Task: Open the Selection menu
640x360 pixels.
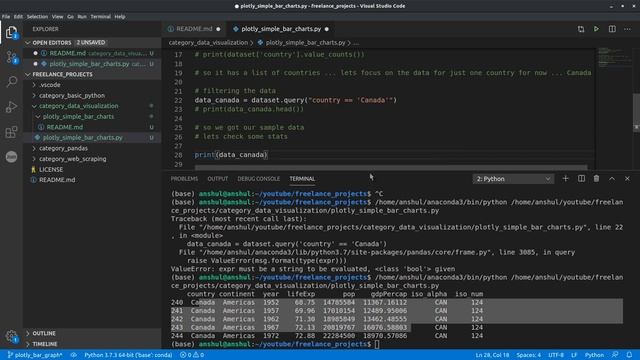Action: 37,17
